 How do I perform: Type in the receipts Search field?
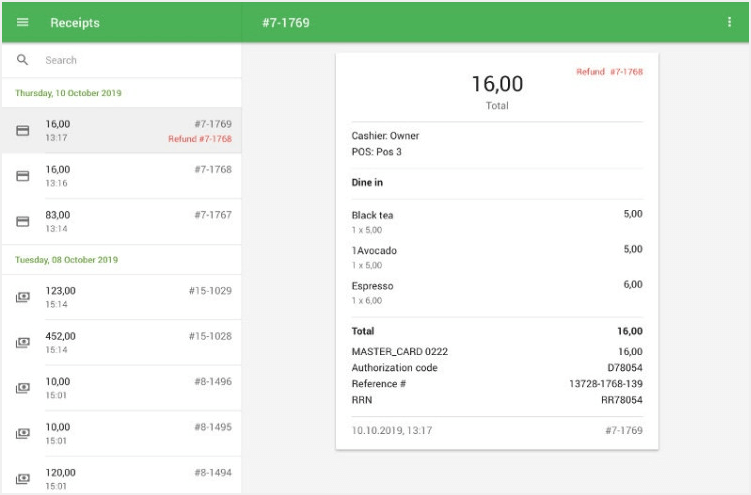pos(130,60)
